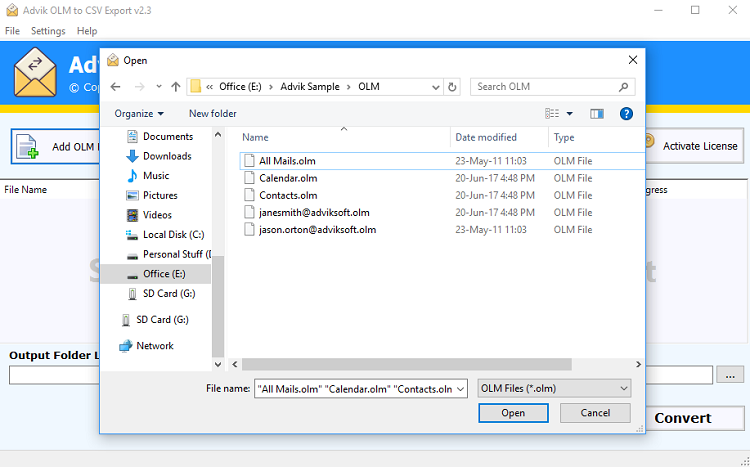
Task: Select Documents in the navigation pane
Action: click(168, 136)
